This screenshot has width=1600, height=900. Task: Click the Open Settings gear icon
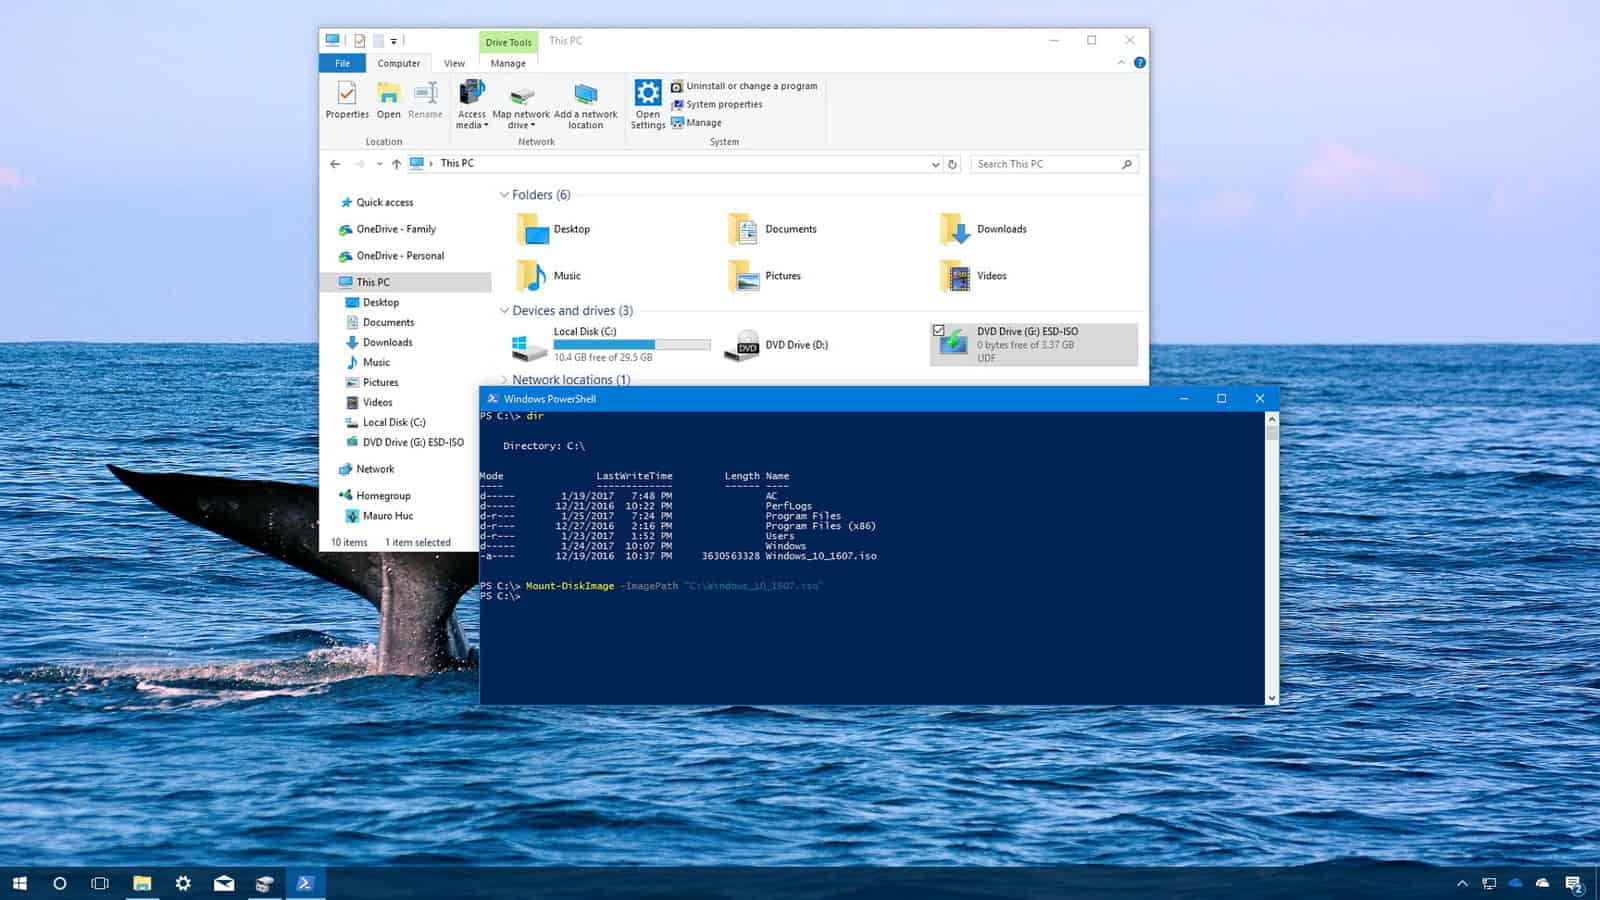pos(648,93)
